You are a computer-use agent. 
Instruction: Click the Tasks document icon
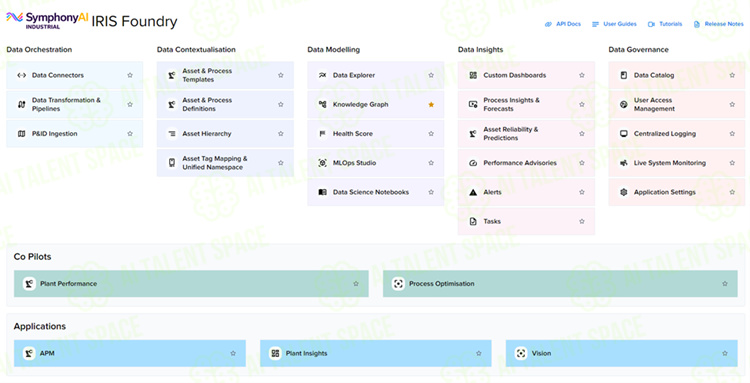coord(473,221)
